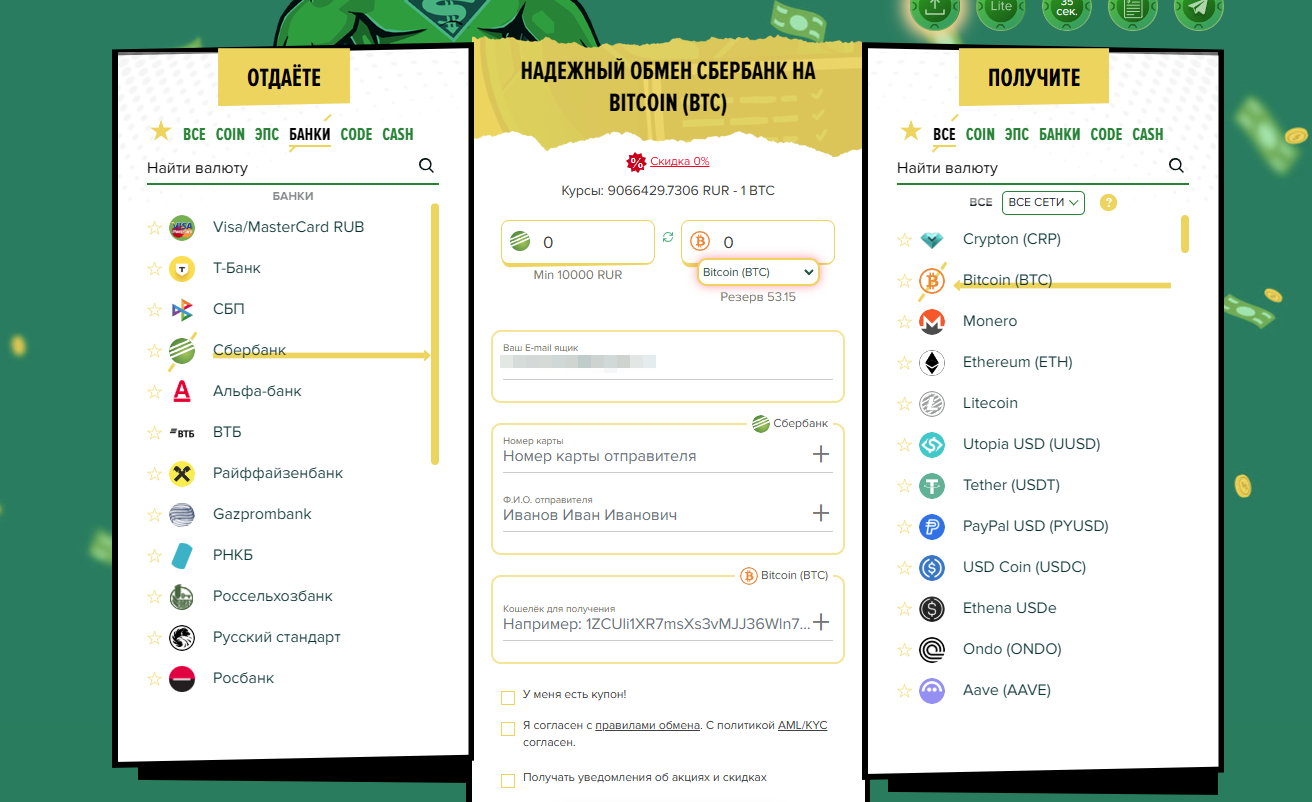Open the Telegram channel icon
1312x802 pixels.
(1198, 8)
